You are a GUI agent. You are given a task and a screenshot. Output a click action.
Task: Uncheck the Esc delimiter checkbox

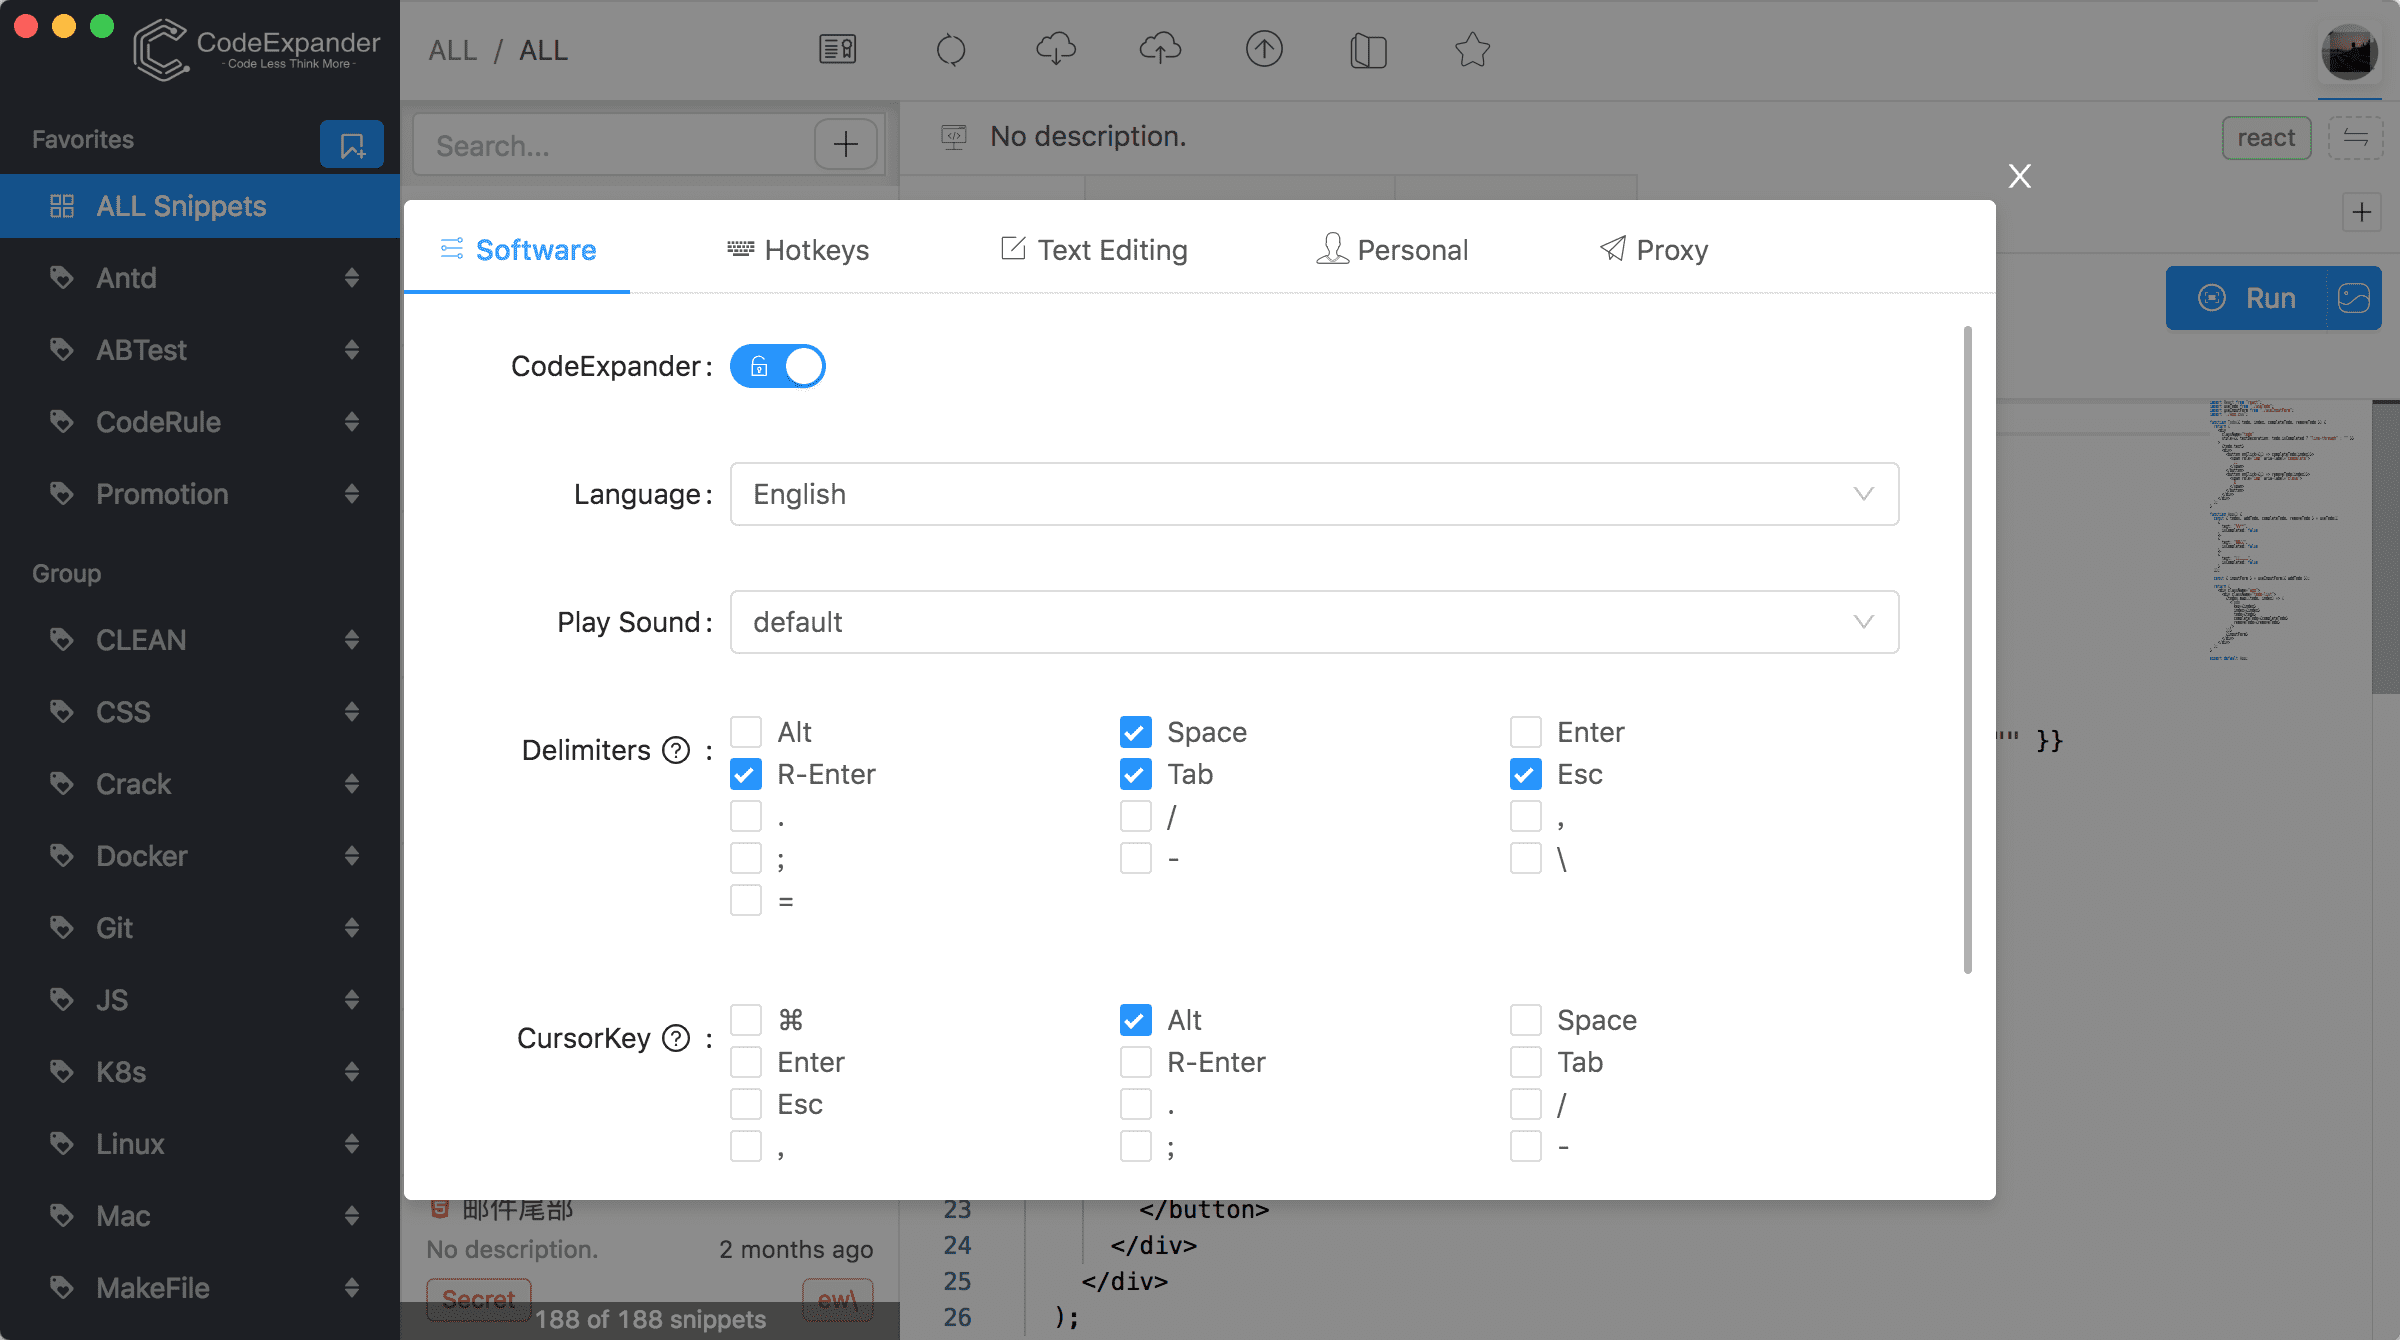point(1526,774)
